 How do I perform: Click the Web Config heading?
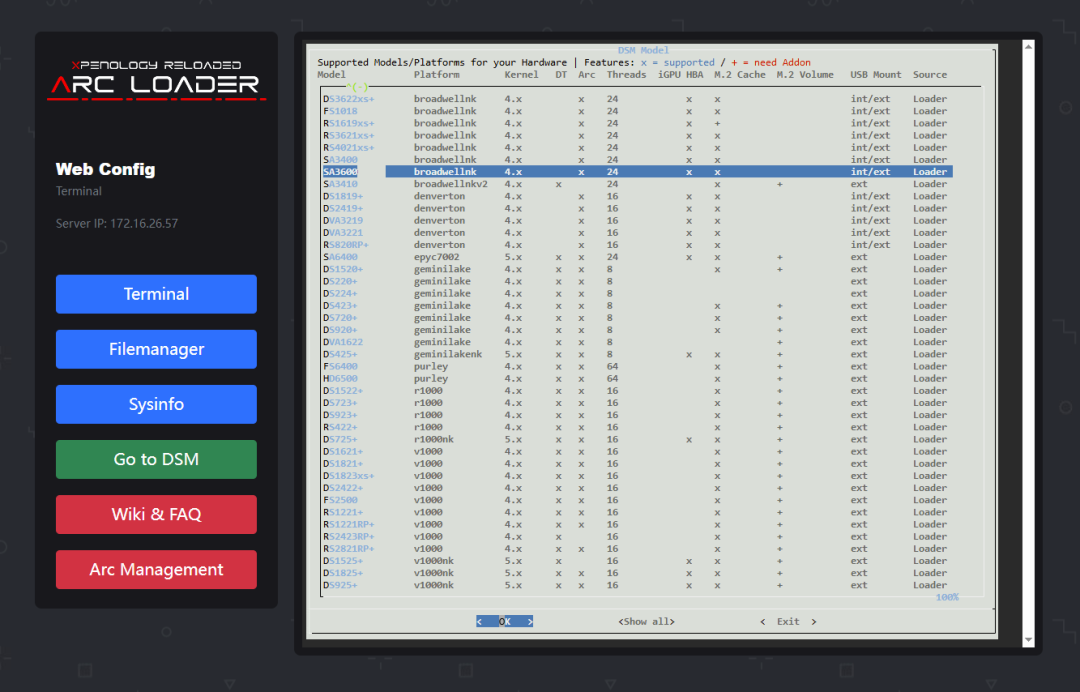[x=105, y=169]
